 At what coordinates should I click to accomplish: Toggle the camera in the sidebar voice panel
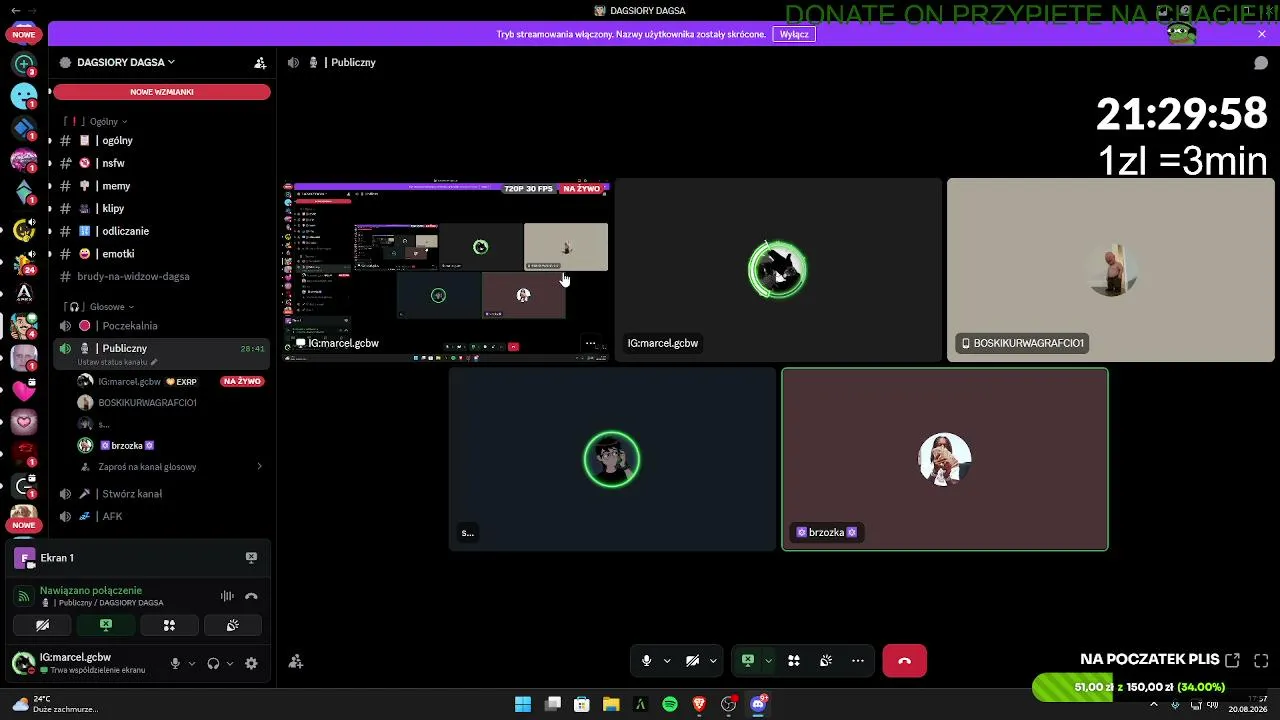click(42, 625)
